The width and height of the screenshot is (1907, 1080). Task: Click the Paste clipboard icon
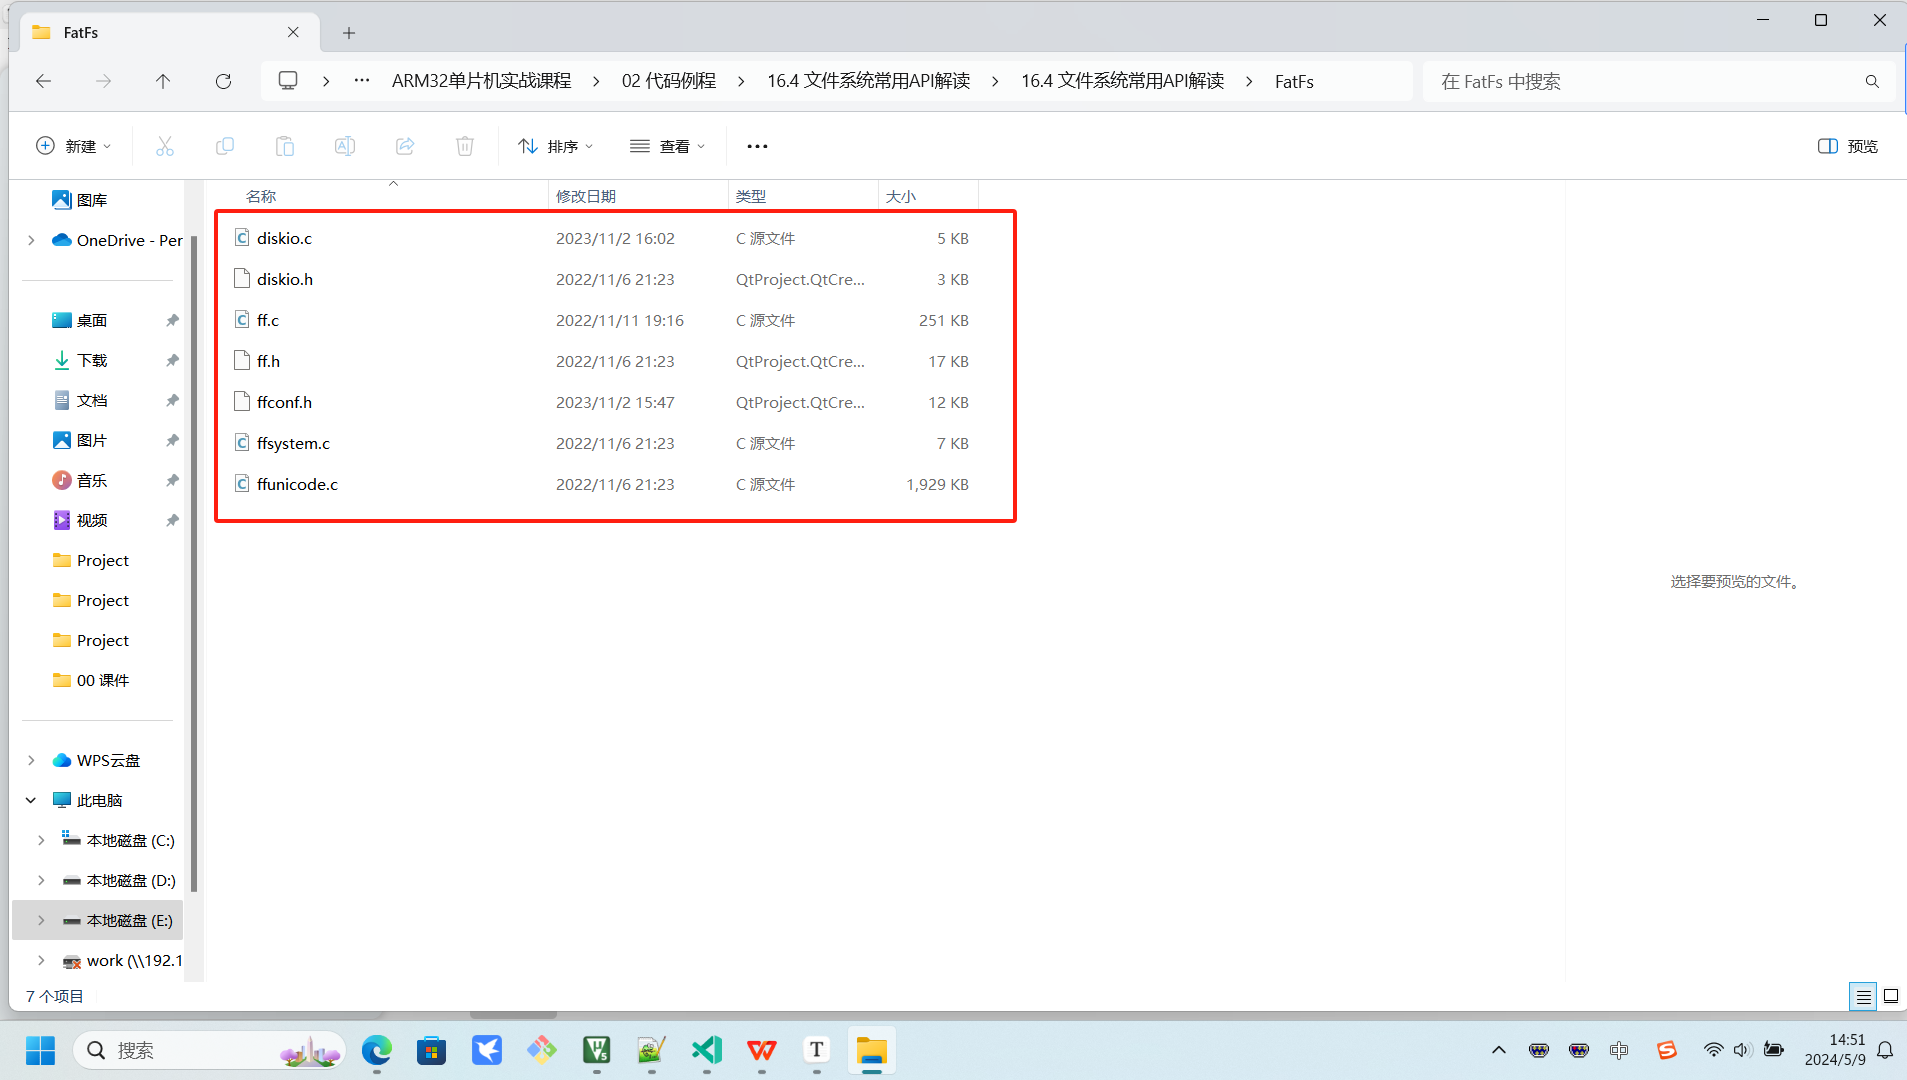[285, 146]
